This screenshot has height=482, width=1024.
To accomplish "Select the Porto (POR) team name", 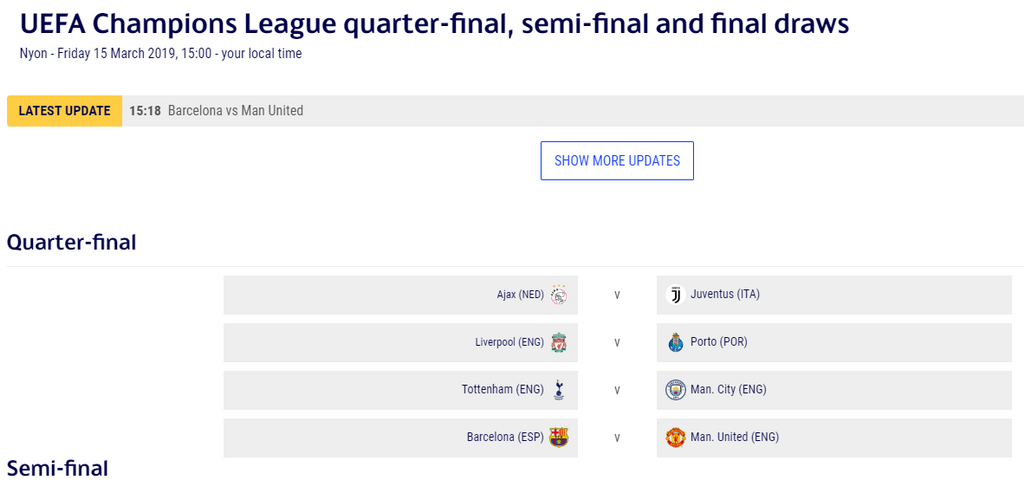I will coord(719,342).
